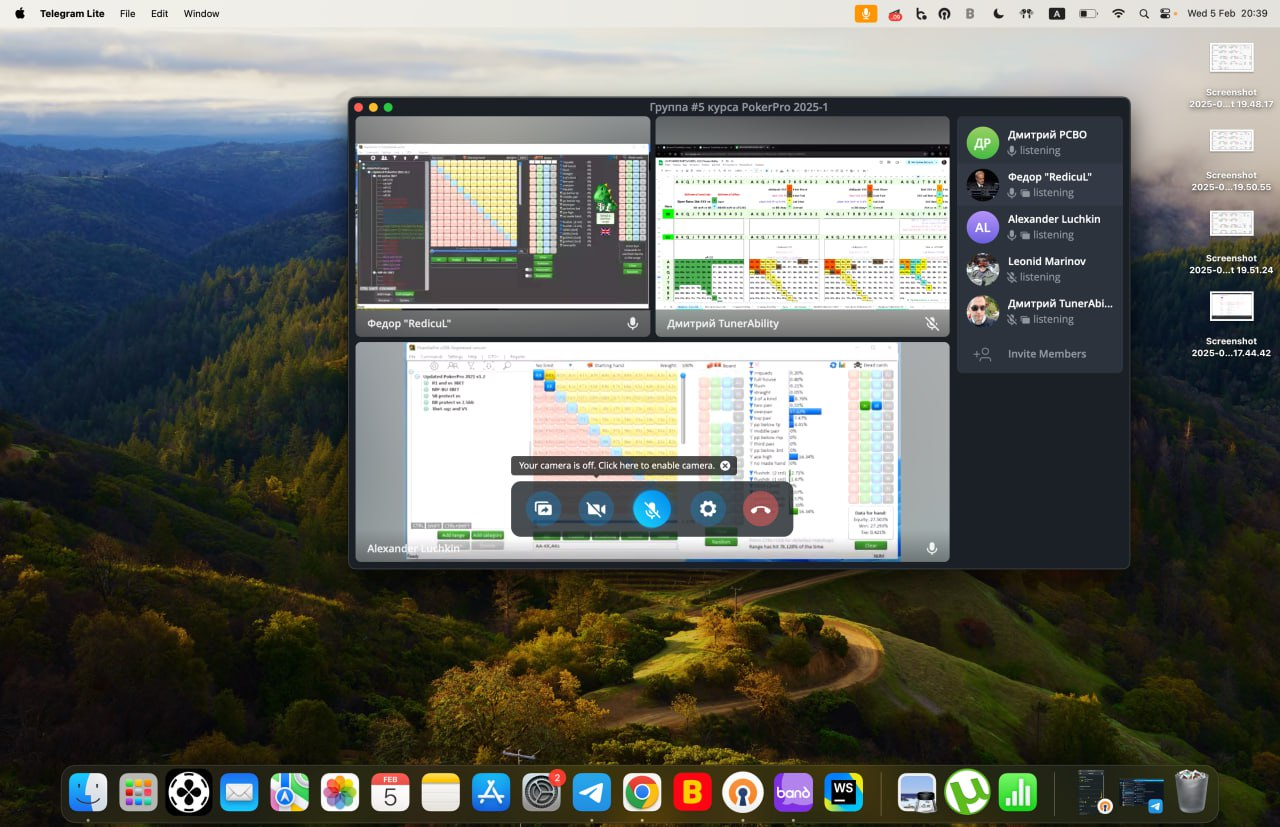Click the 'Your camera is off' tooltip text
Screen dimensions: 1280x827
point(616,466)
